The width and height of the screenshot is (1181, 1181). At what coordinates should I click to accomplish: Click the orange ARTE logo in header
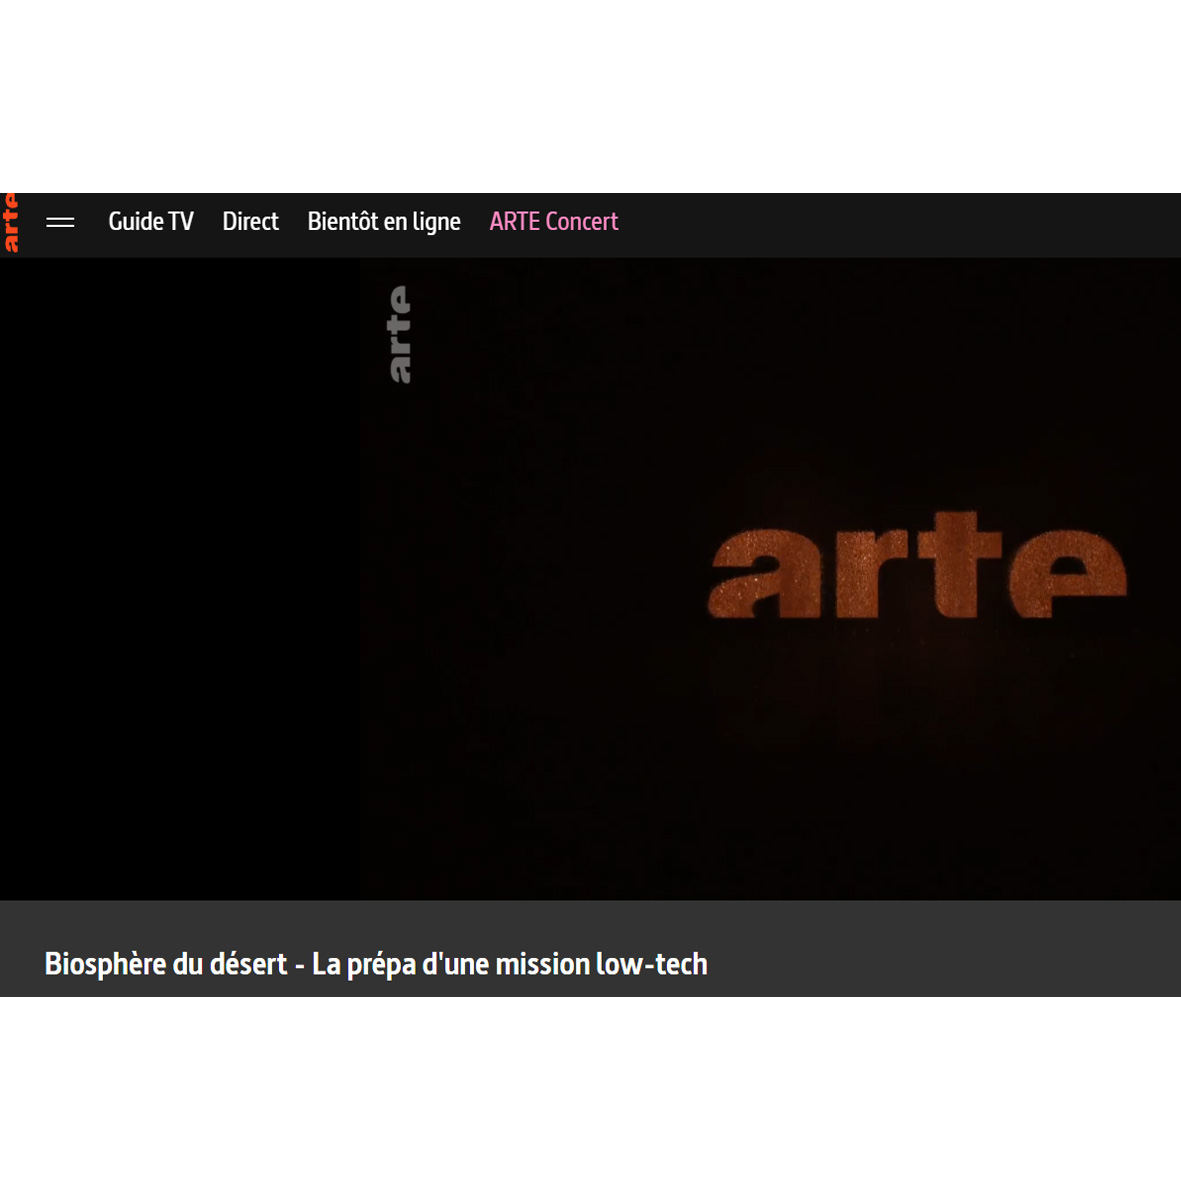(x=10, y=223)
